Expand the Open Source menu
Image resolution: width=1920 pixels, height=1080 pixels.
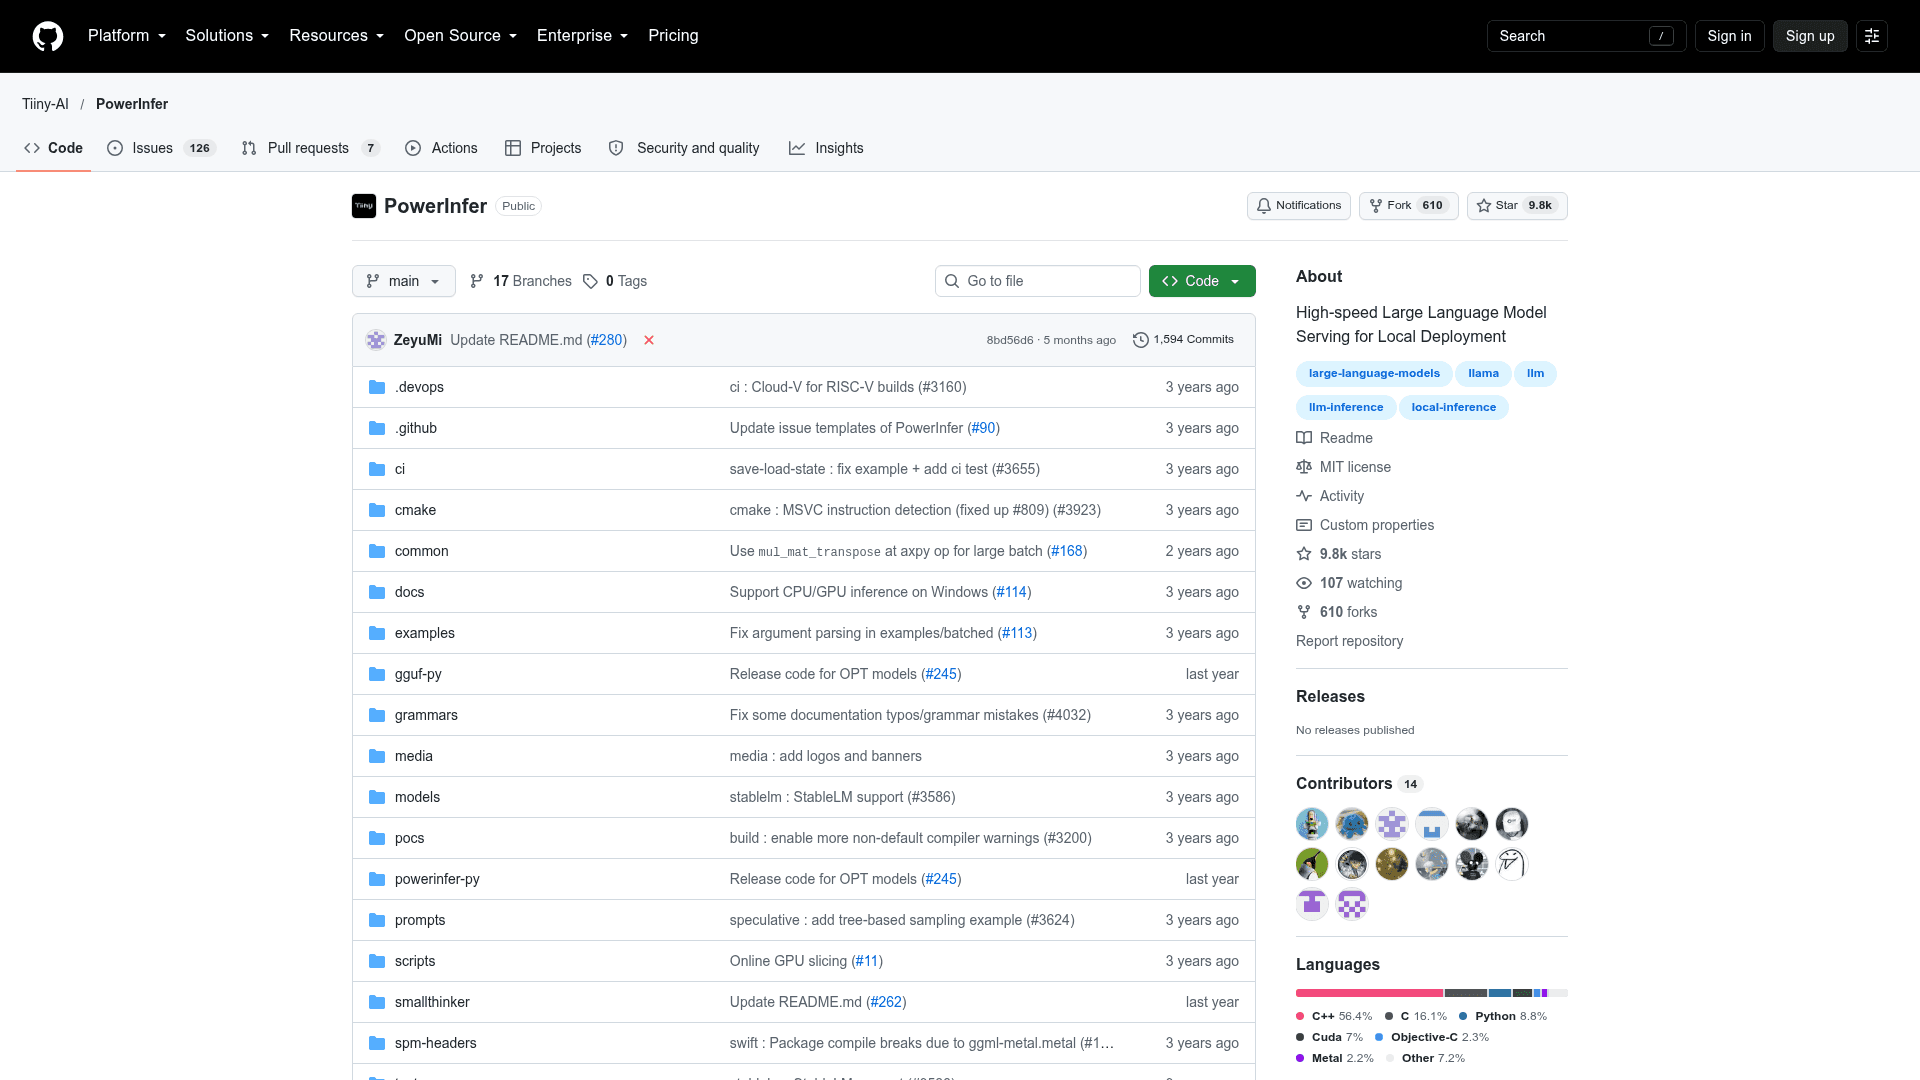click(461, 36)
